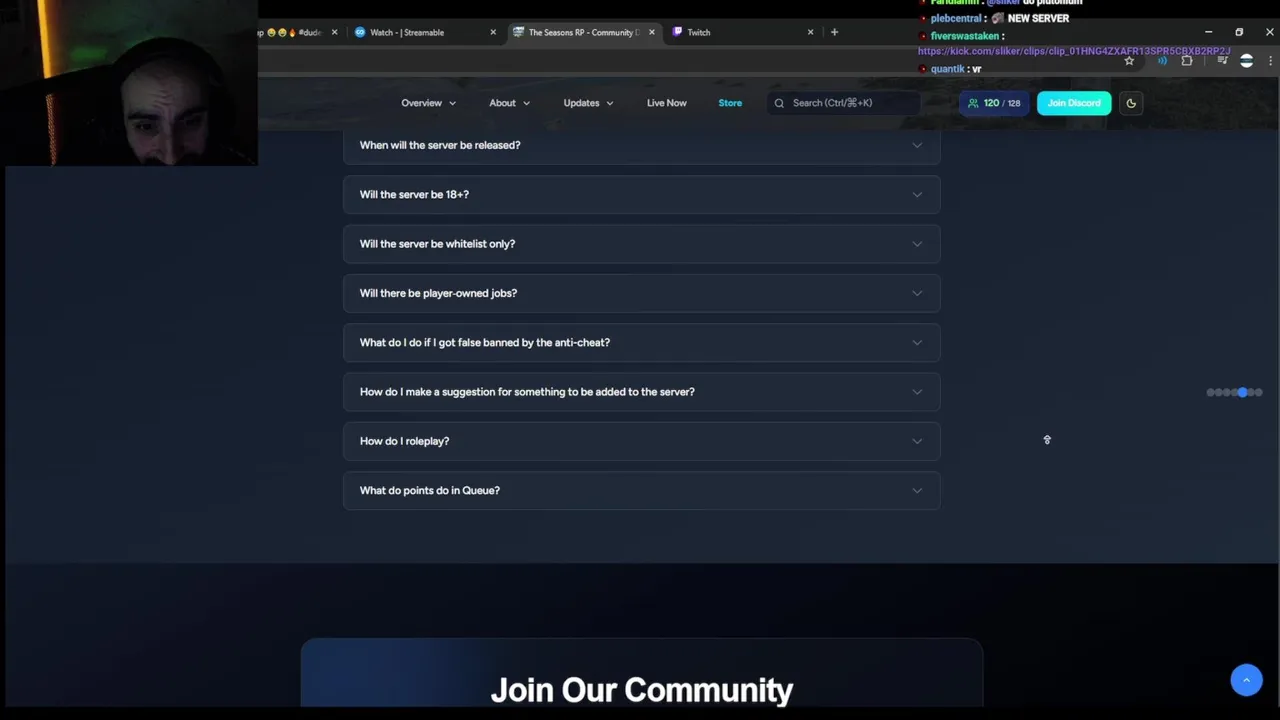The image size is (1280, 720).
Task: Click username plebcentral in chat overlay
Action: tap(957, 18)
